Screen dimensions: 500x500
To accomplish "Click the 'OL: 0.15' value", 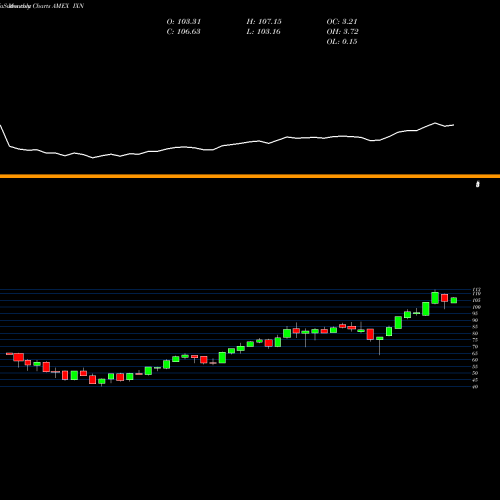I will click(x=342, y=42).
